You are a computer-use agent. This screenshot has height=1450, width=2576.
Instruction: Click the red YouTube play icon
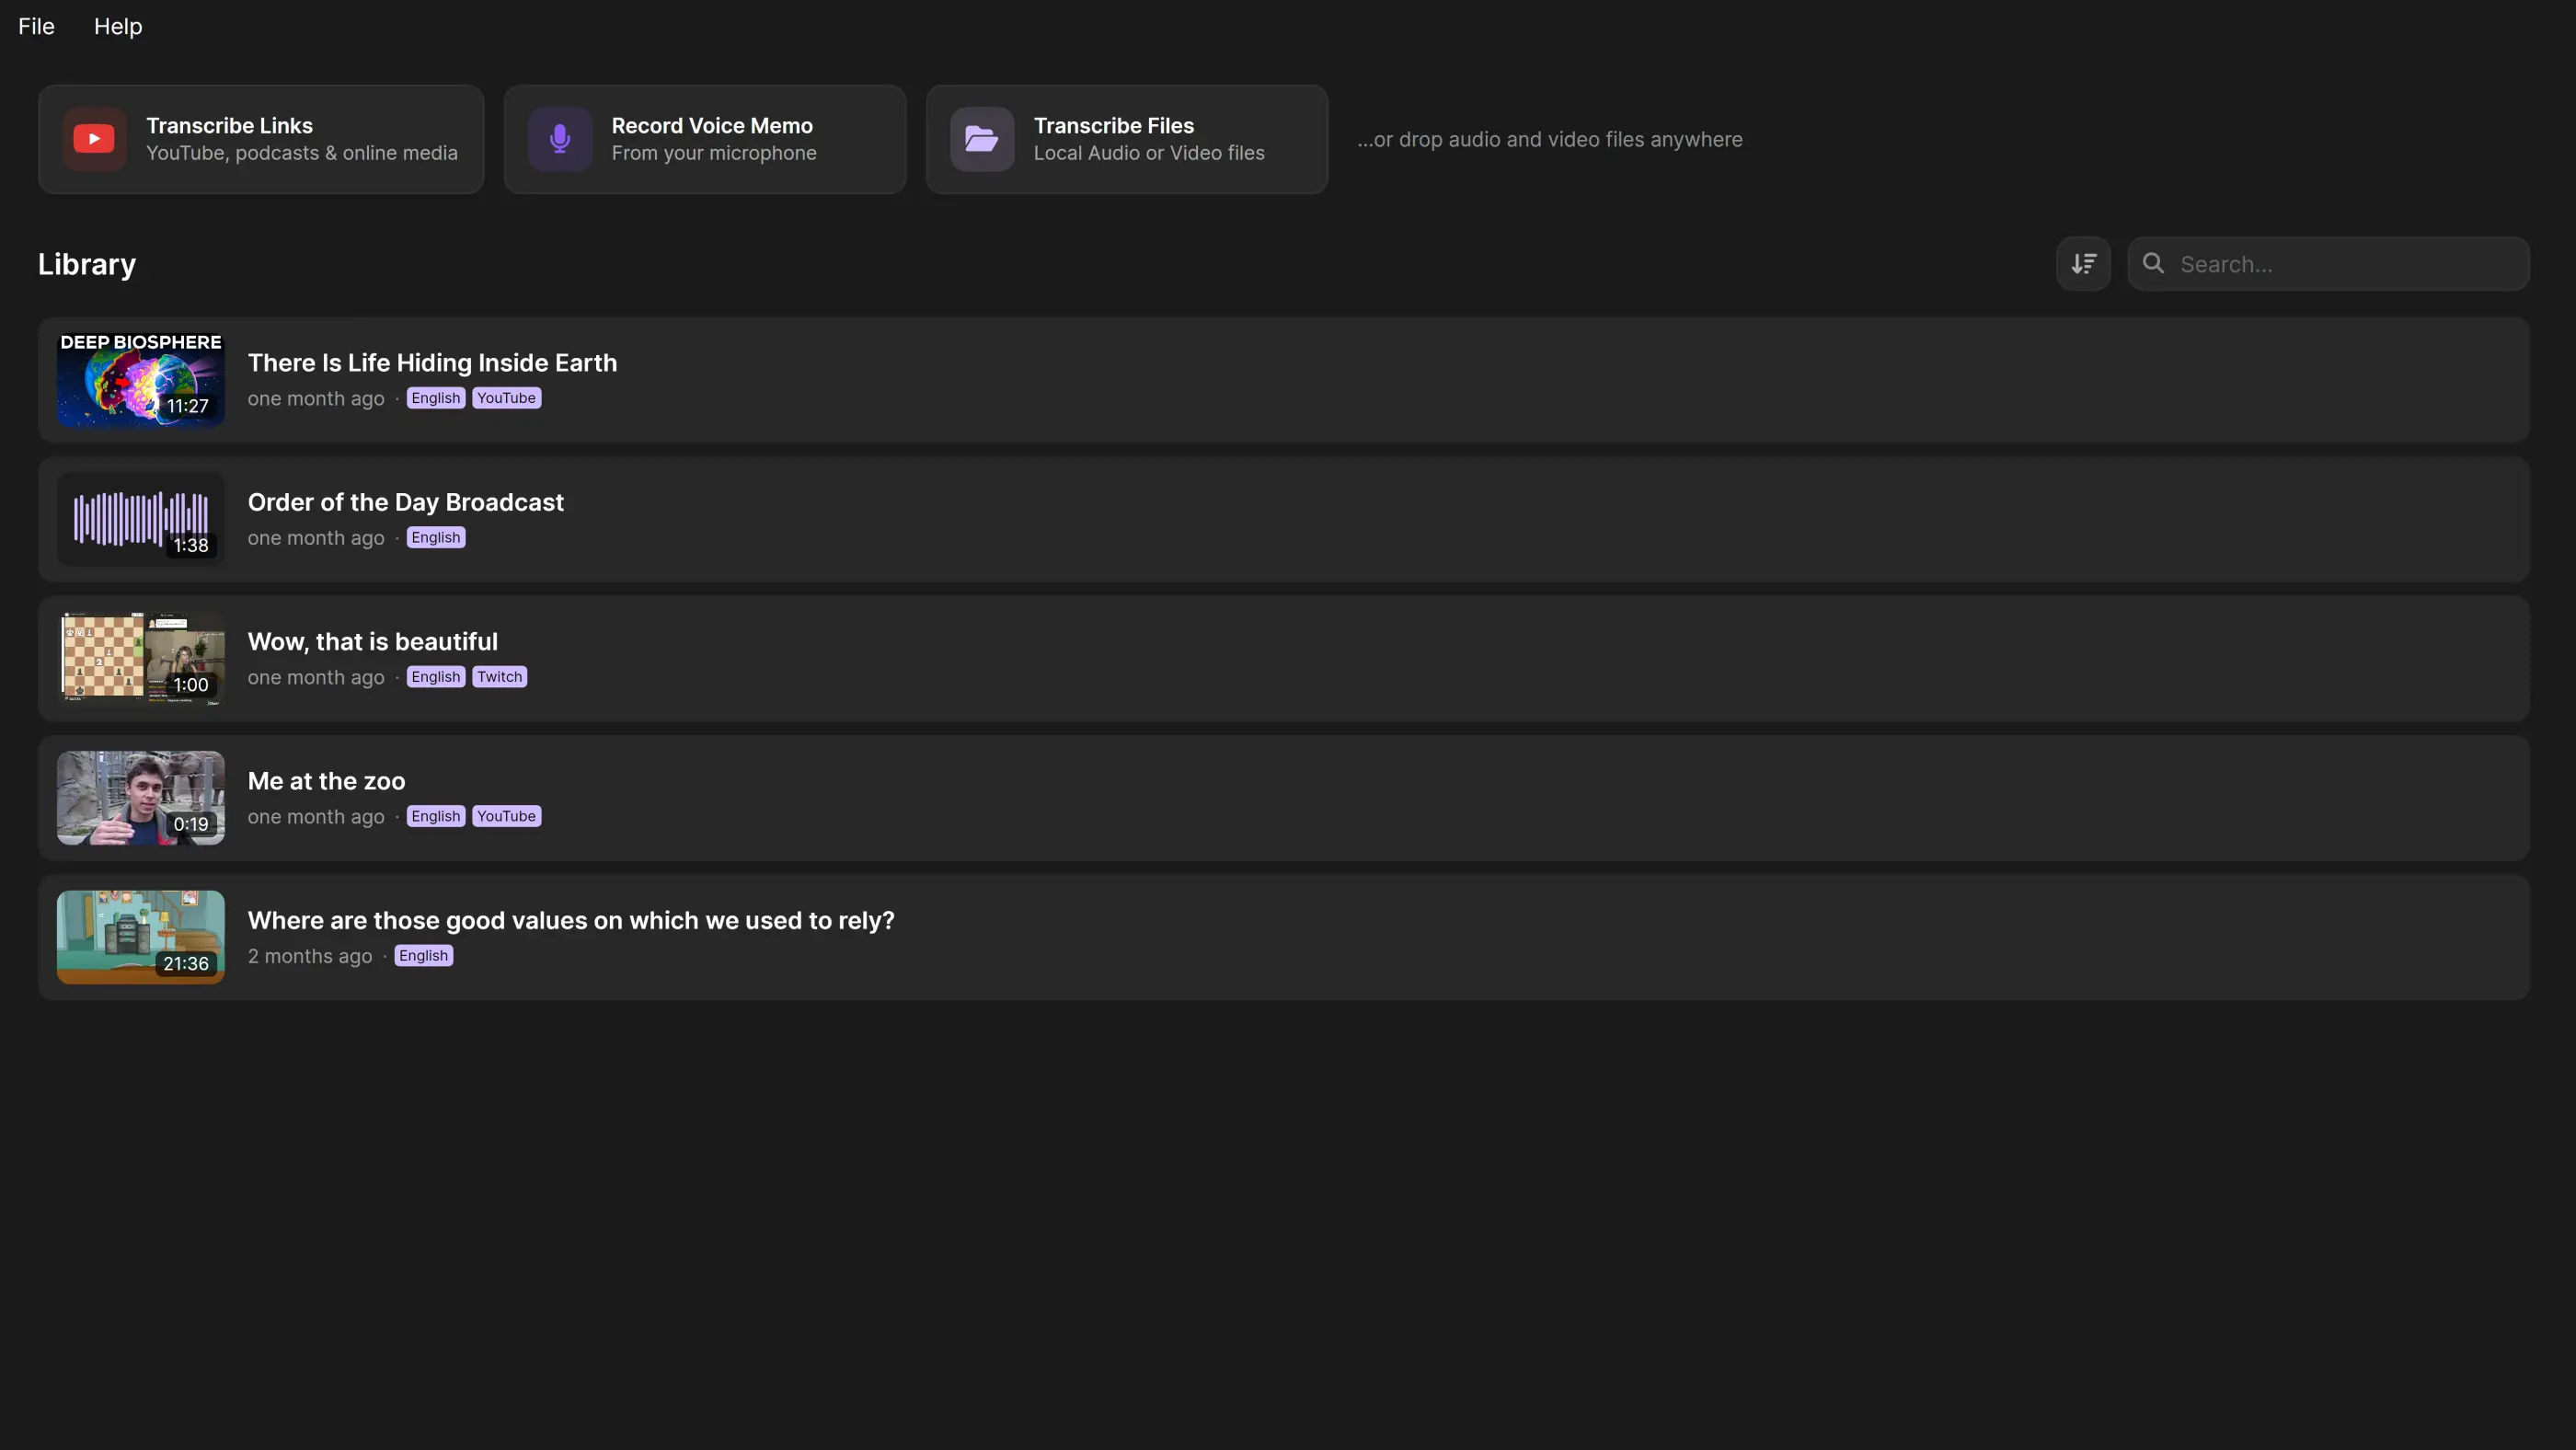click(x=94, y=139)
